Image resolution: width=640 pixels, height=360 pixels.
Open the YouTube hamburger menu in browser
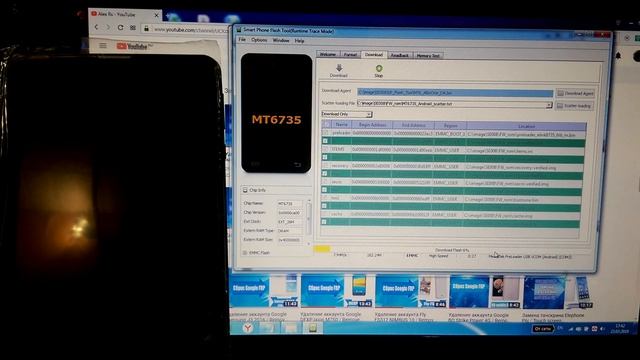coord(103,46)
